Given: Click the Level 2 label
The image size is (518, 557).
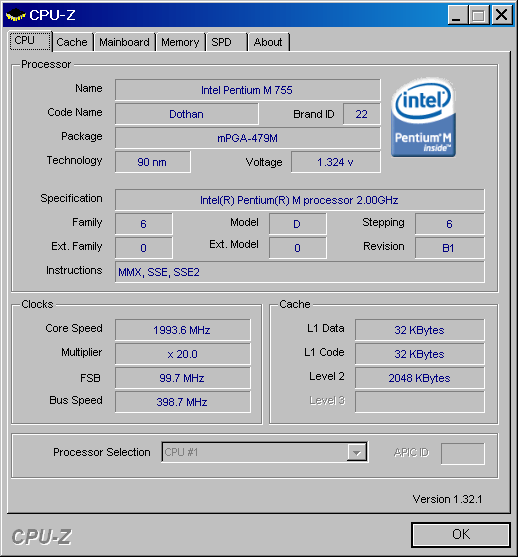Looking at the screenshot, I should pos(327,376).
